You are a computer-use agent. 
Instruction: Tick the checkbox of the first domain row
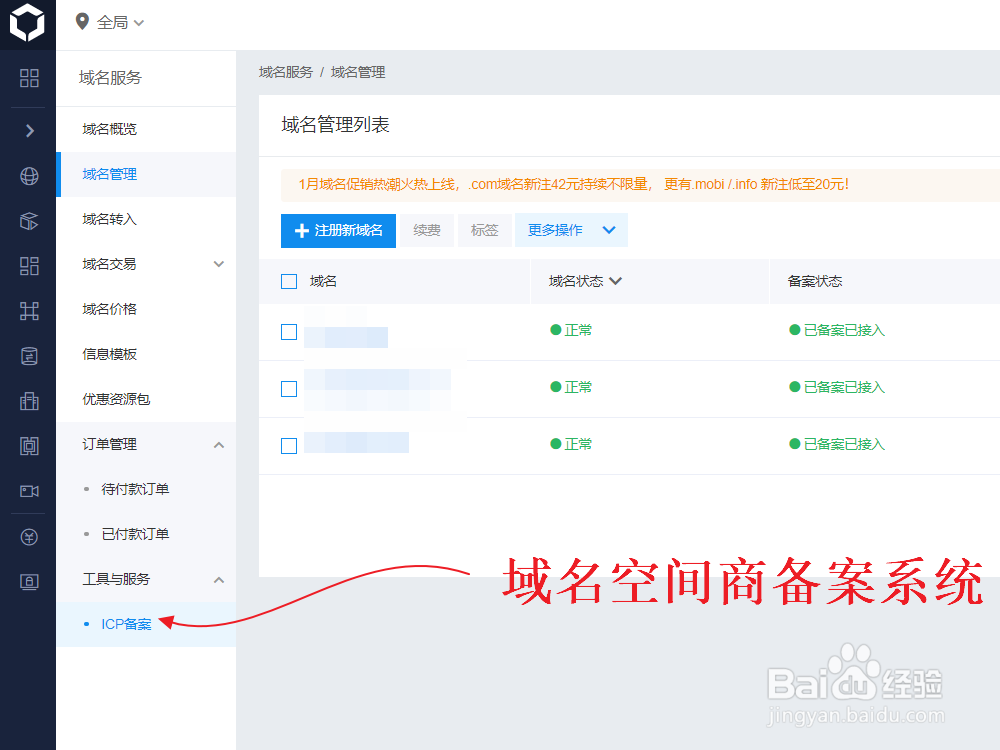pos(289,331)
